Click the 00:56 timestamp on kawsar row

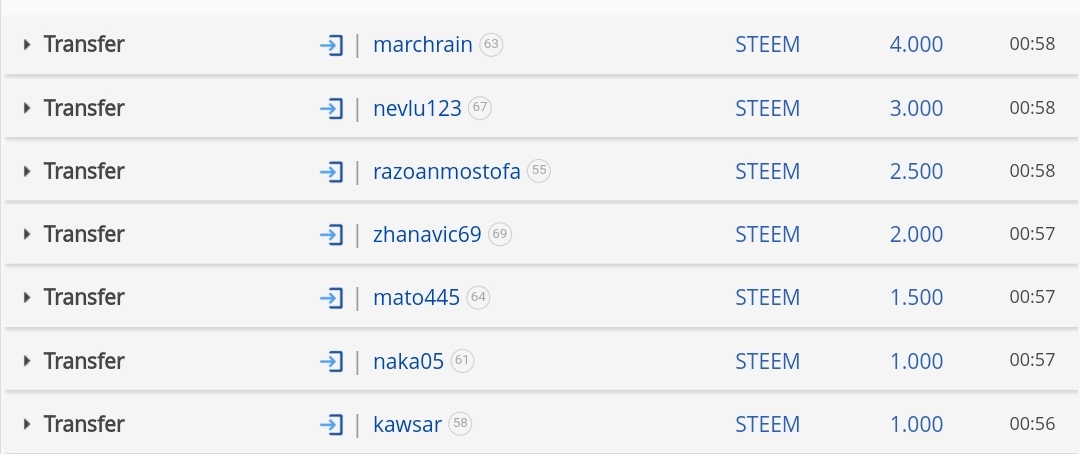tap(1032, 424)
